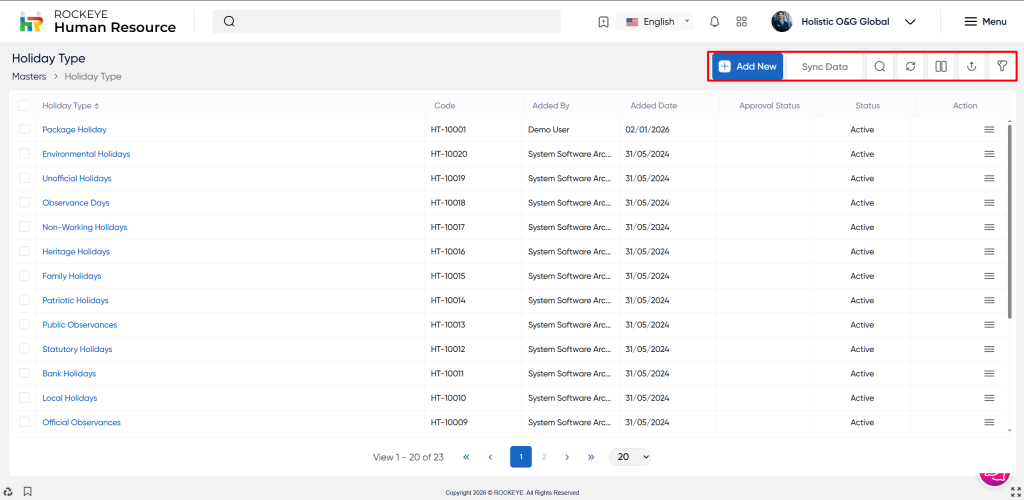
Task: Open the filter funnel icon
Action: pos(1001,67)
